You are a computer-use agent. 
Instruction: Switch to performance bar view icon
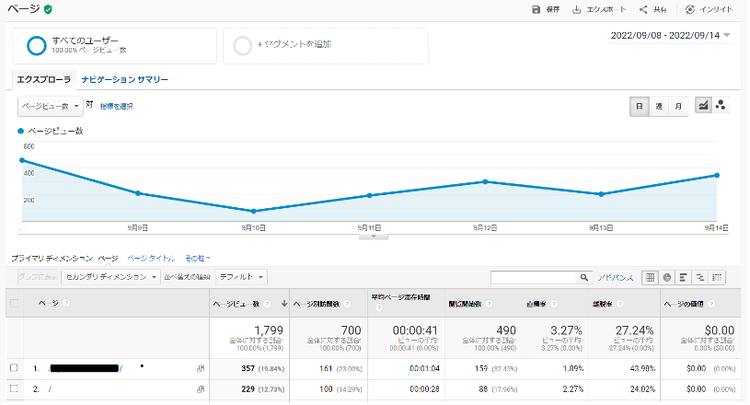[684, 277]
